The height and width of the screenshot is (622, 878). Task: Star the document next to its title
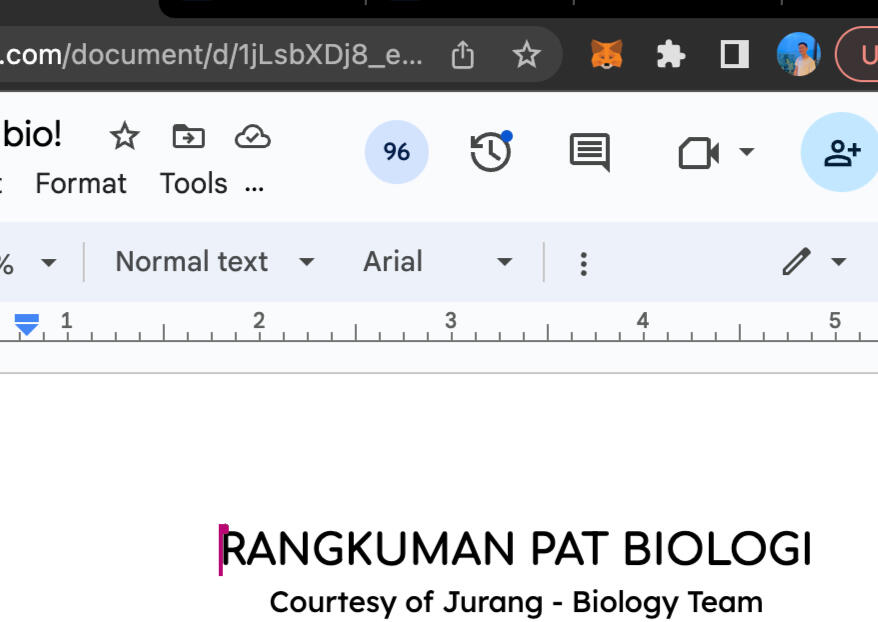[x=124, y=137]
